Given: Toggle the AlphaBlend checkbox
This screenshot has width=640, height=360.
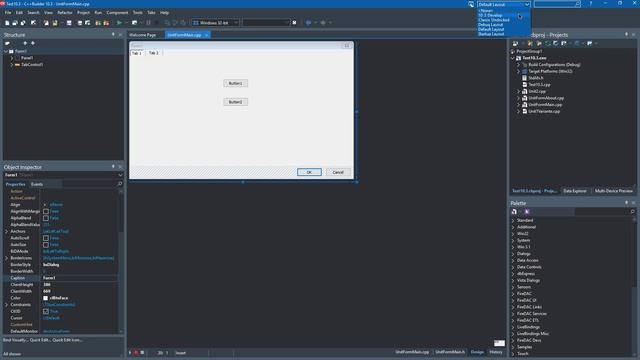Looking at the screenshot, I should coord(46,218).
